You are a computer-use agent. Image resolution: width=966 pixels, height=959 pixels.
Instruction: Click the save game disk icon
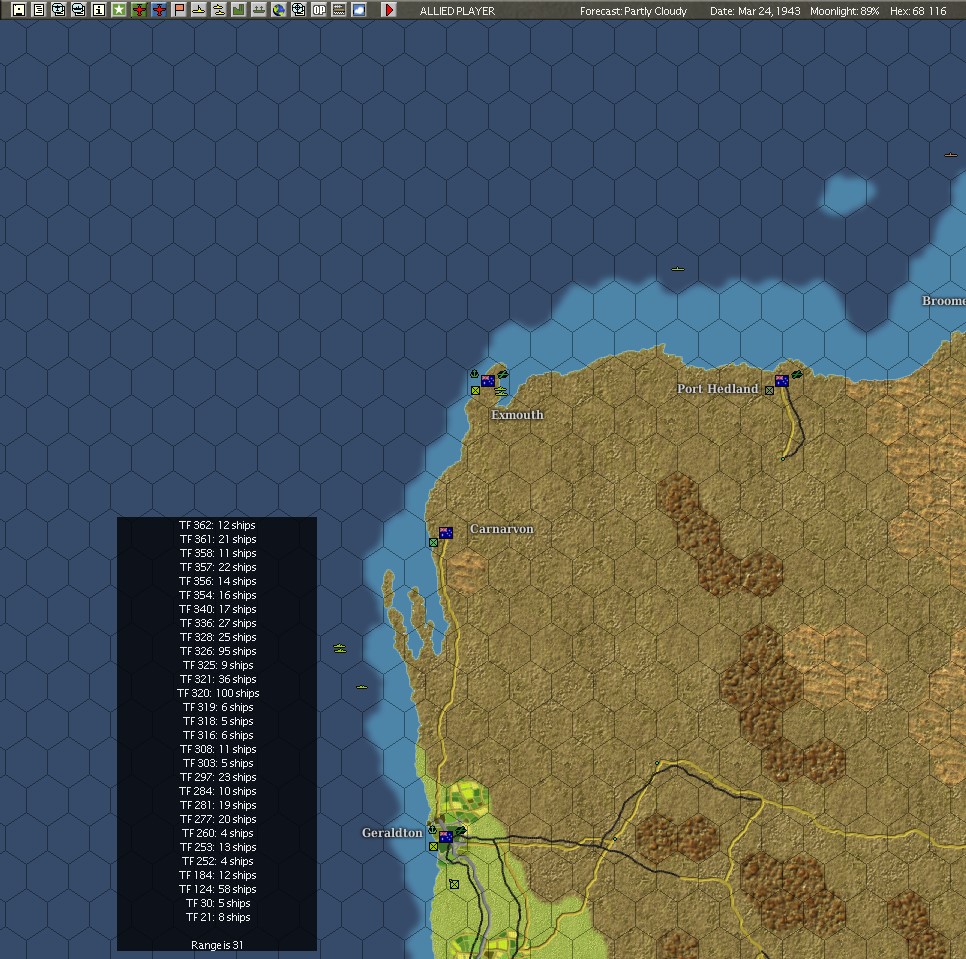pyautogui.click(x=18, y=10)
